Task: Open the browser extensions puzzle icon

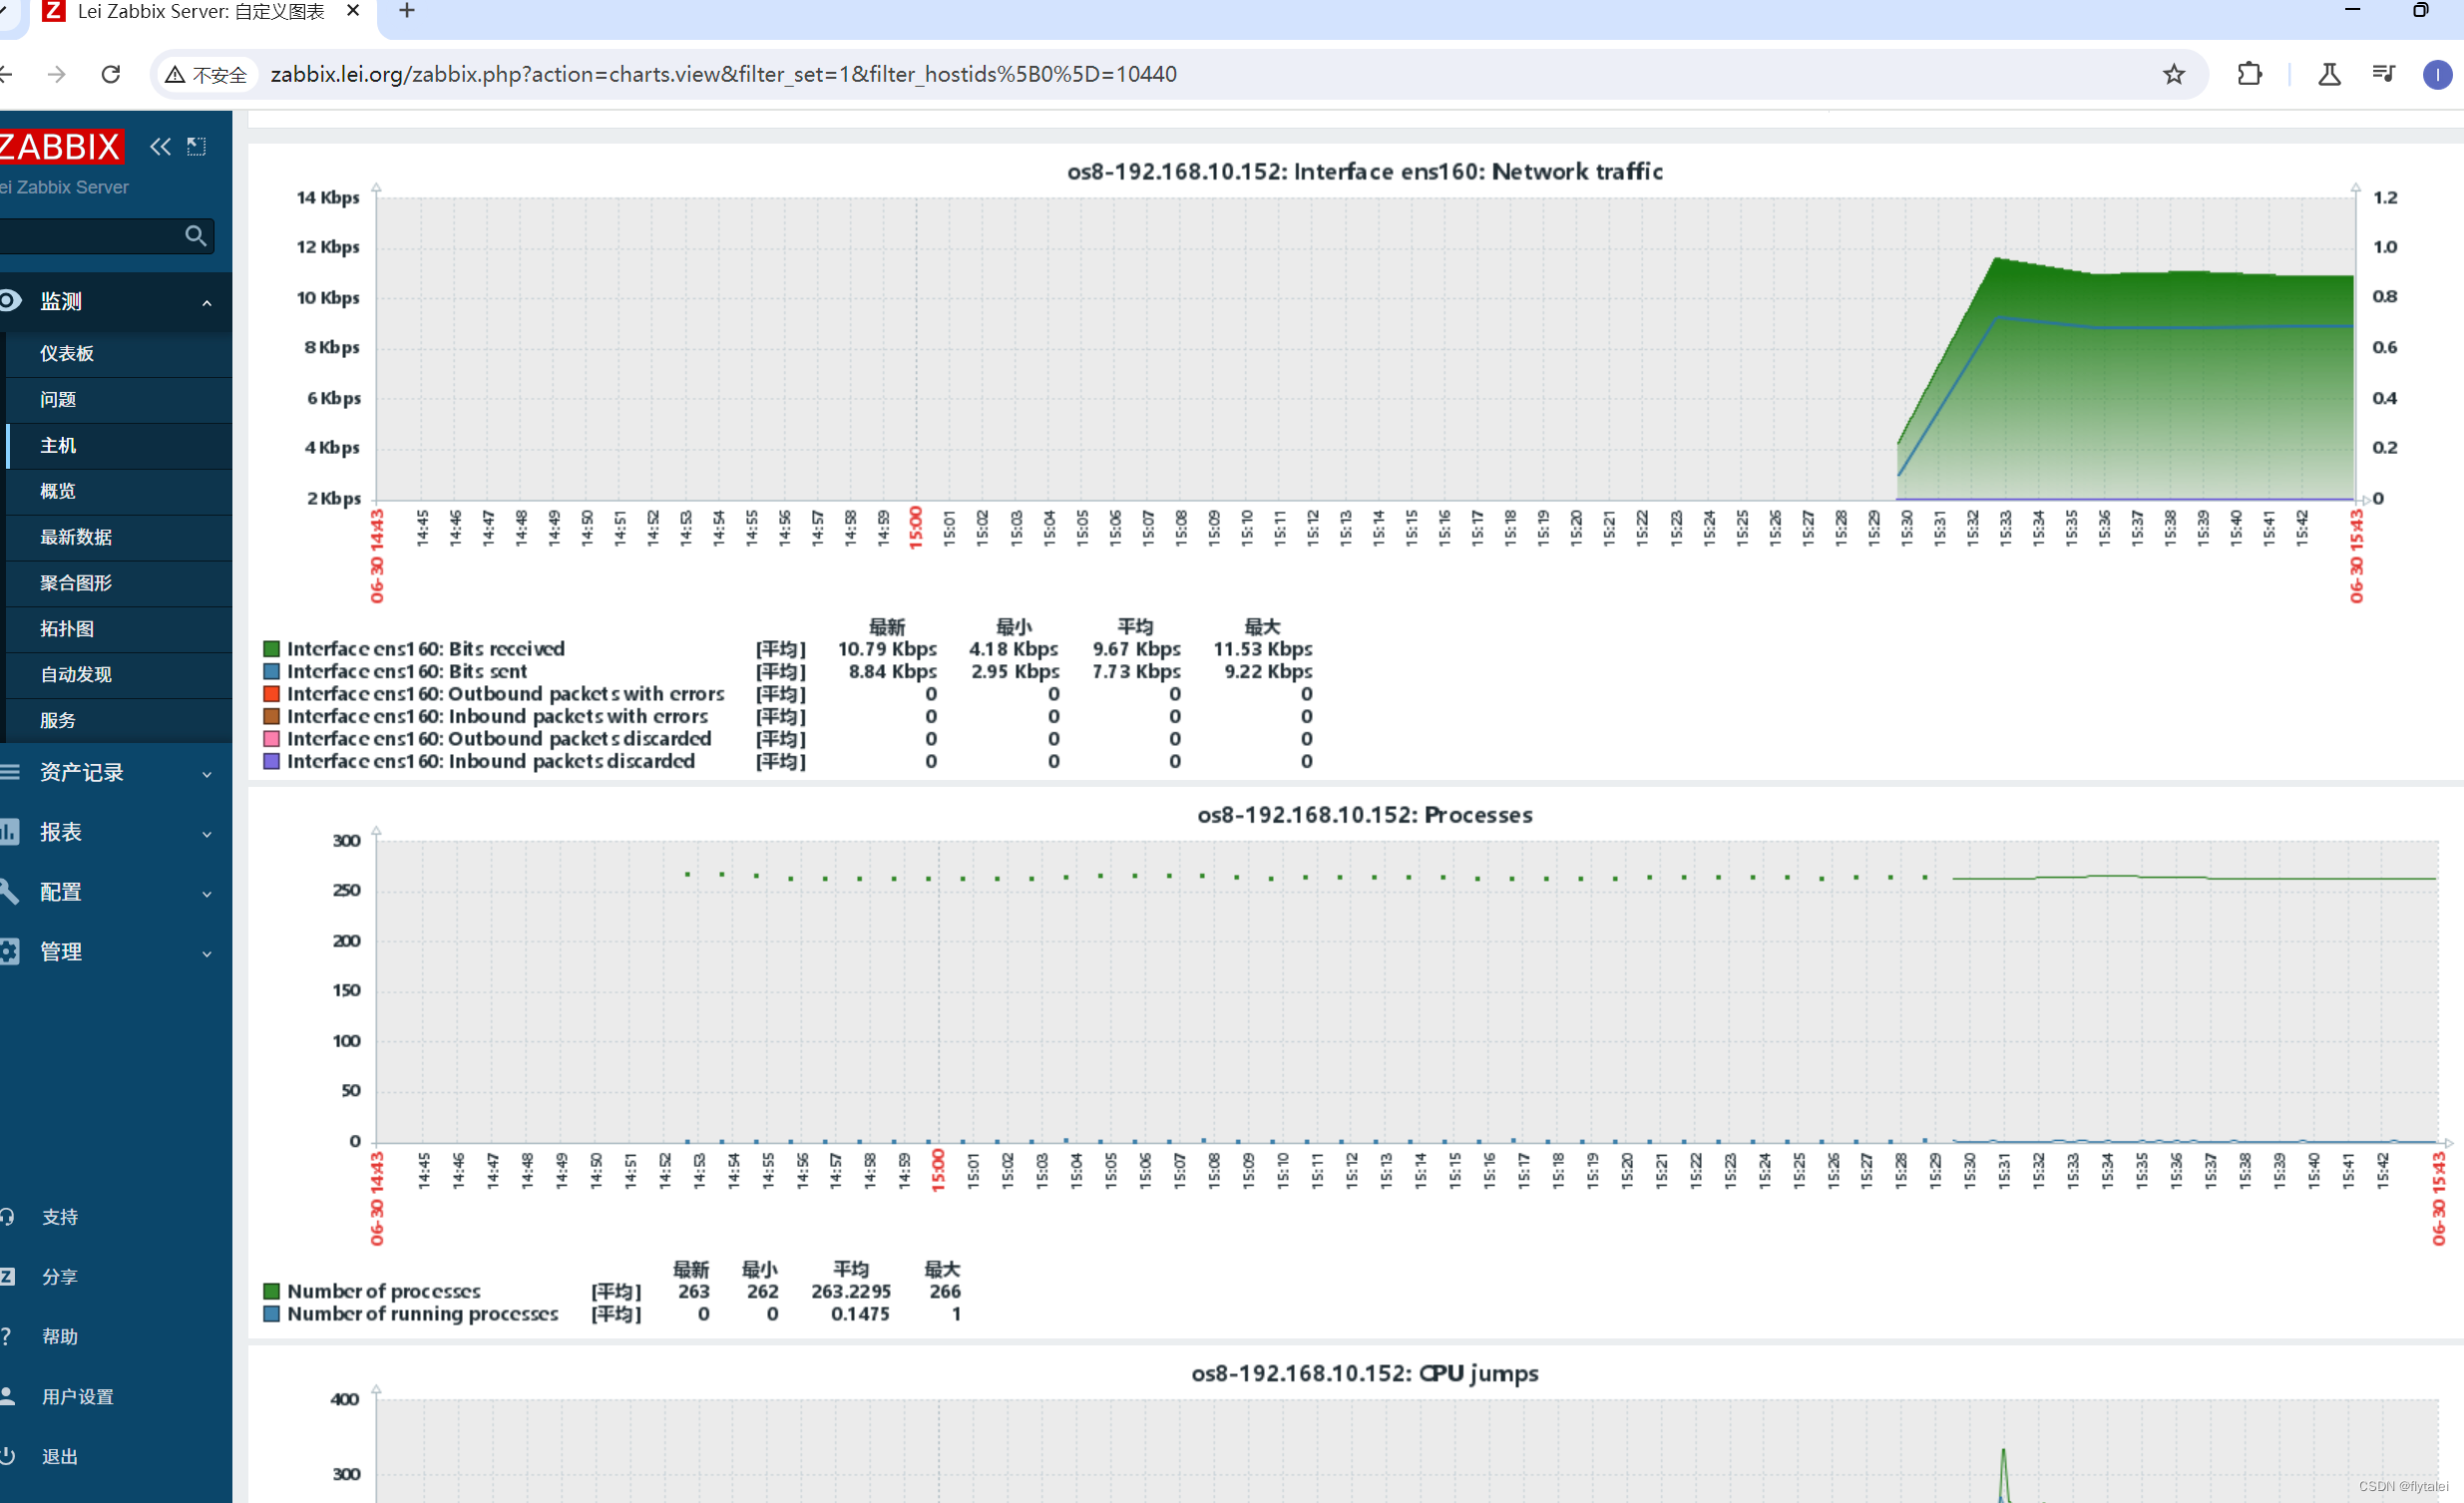Action: pyautogui.click(x=2250, y=74)
